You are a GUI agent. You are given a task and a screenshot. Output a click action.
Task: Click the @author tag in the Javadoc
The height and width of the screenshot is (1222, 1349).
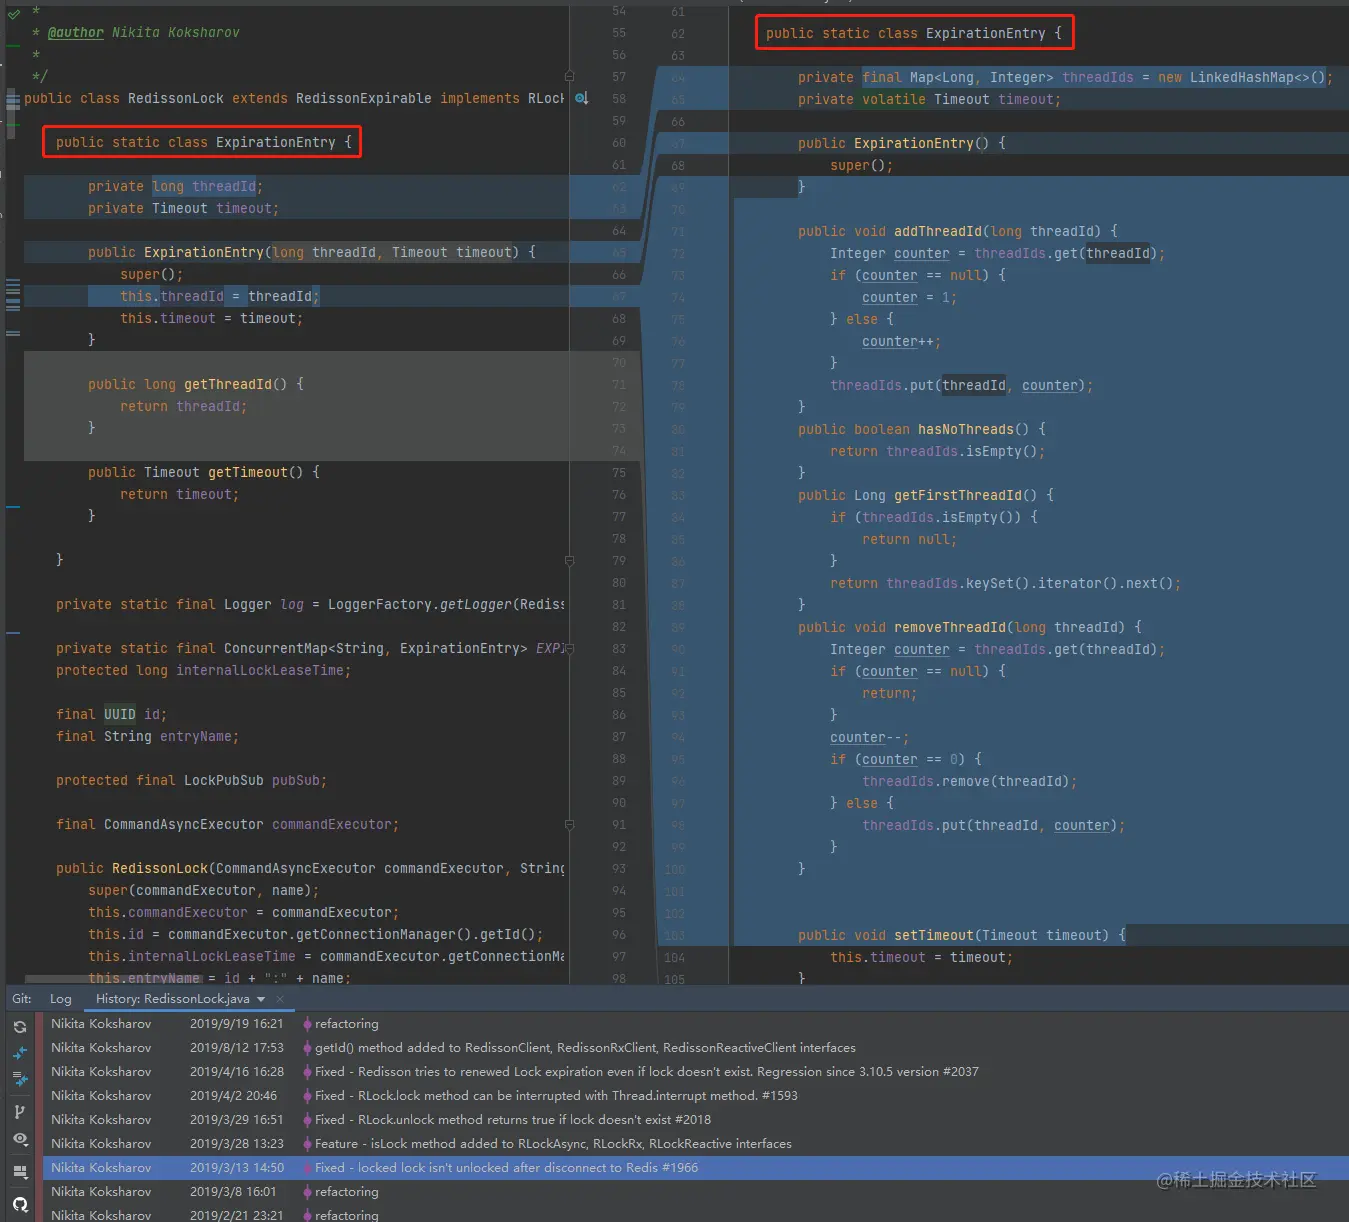point(76,32)
